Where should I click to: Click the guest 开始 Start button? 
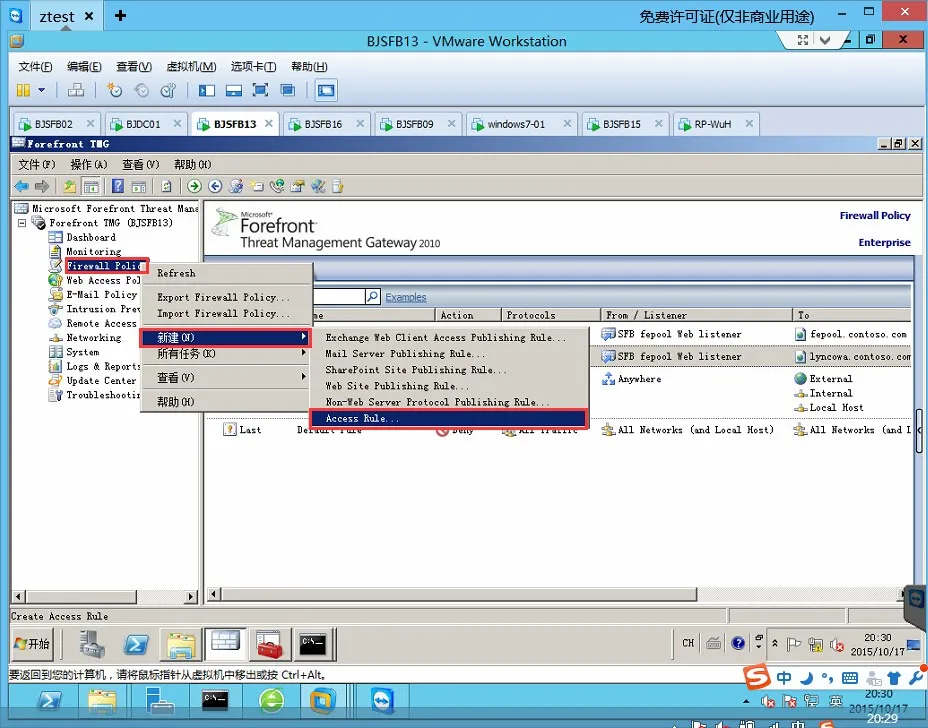click(33, 644)
